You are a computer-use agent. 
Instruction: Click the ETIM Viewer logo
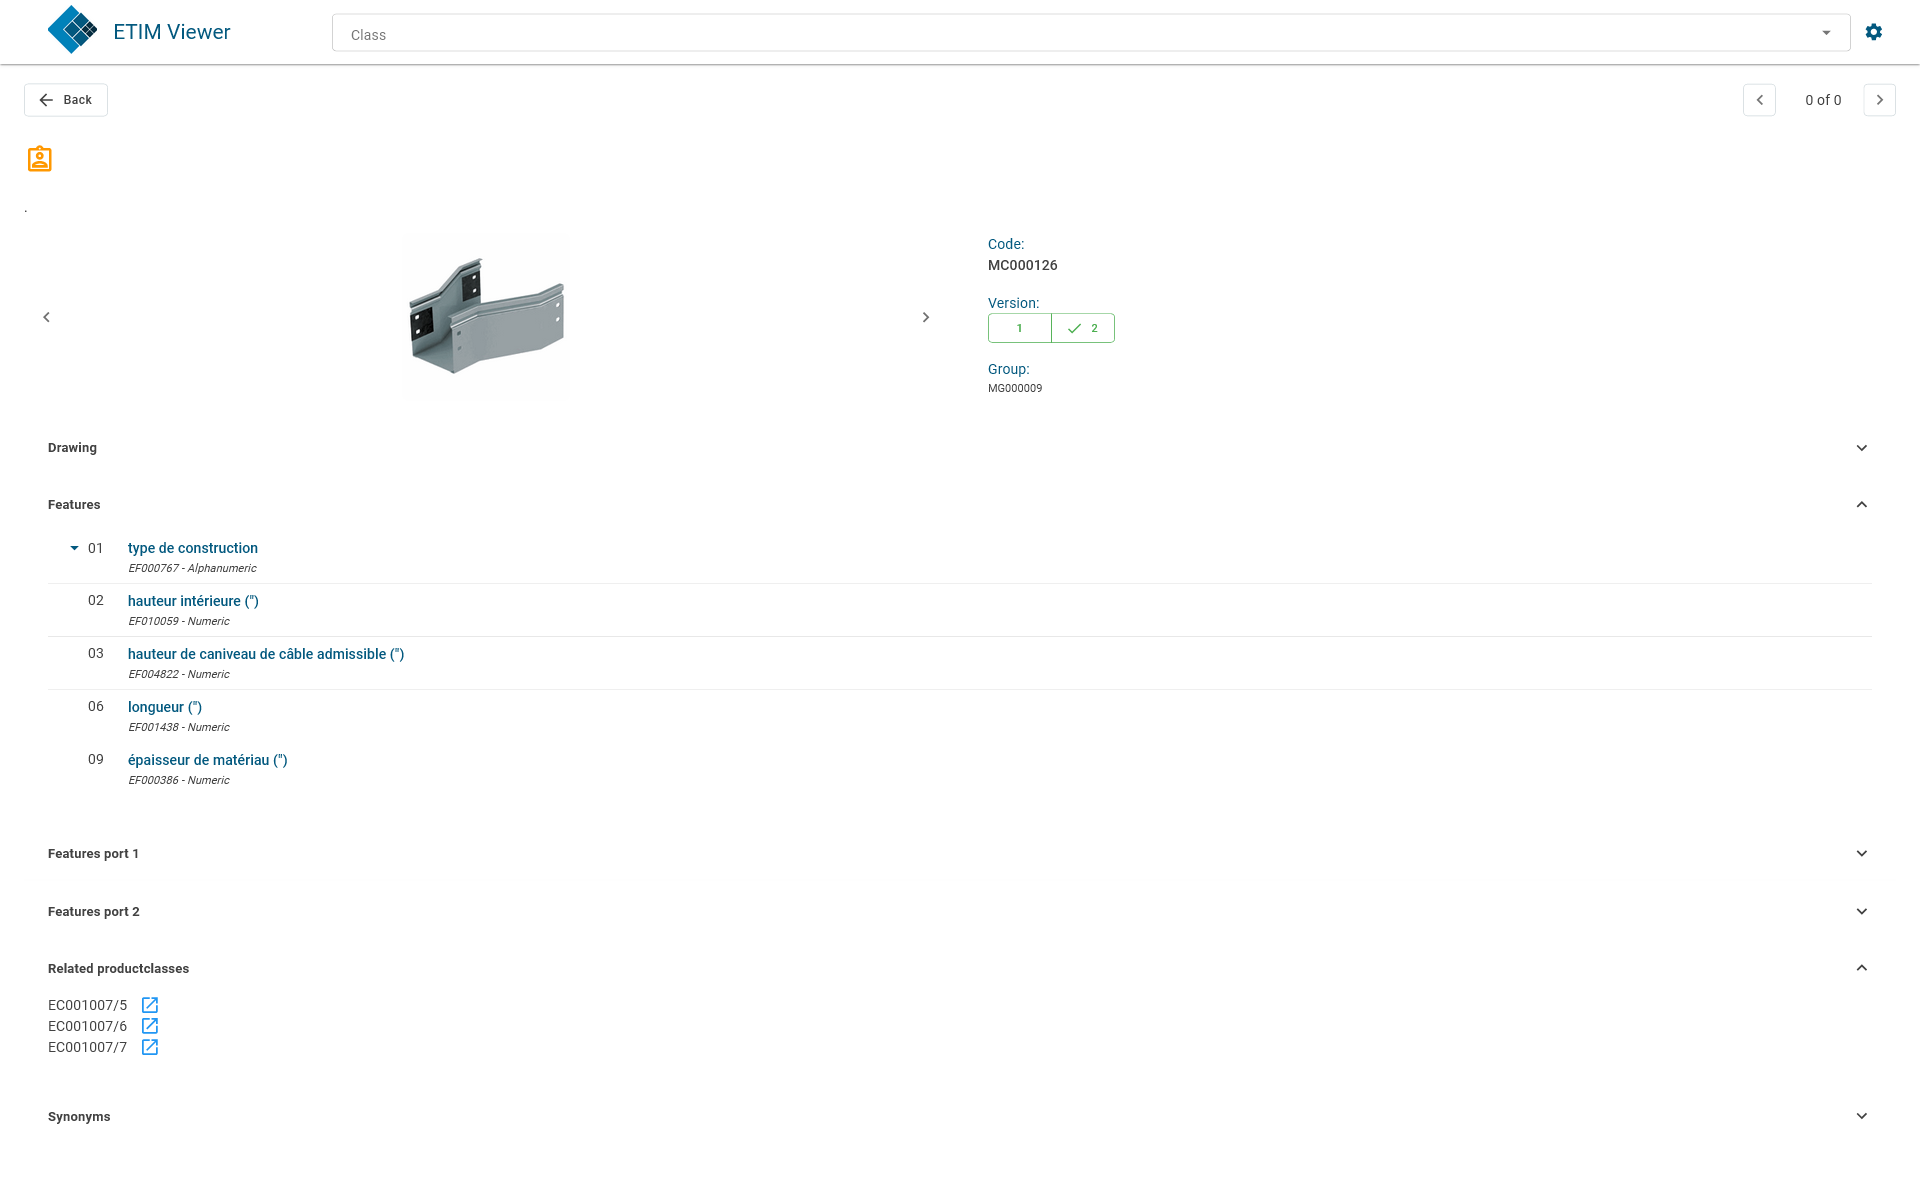[x=73, y=30]
